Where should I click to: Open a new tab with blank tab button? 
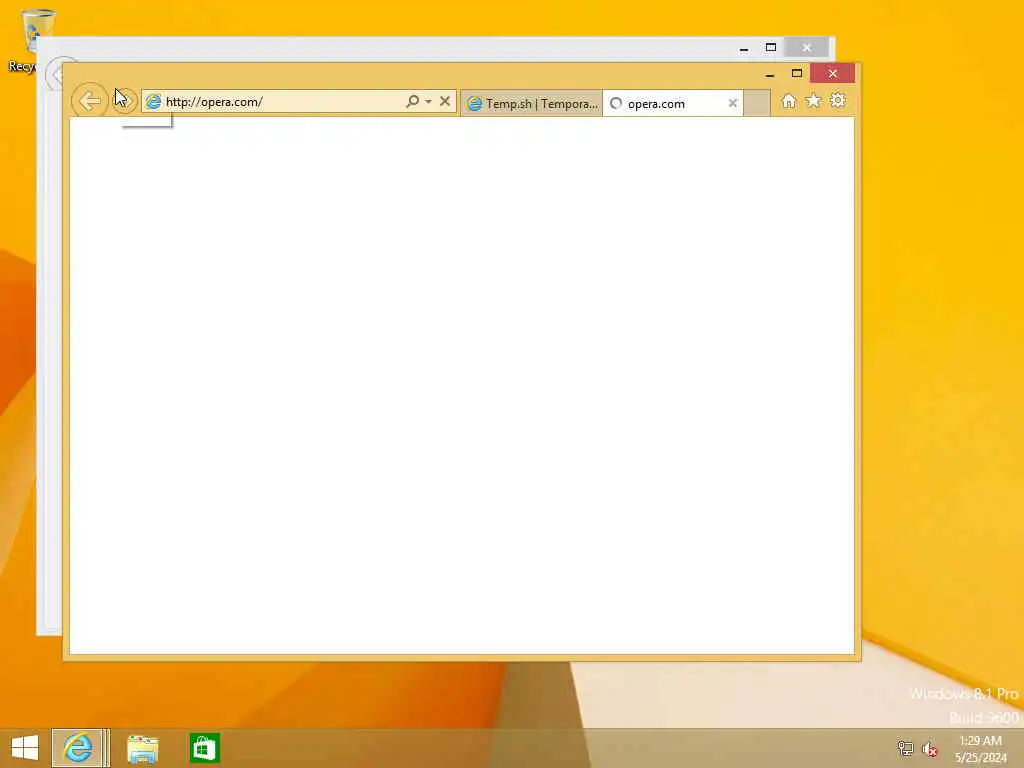757,103
